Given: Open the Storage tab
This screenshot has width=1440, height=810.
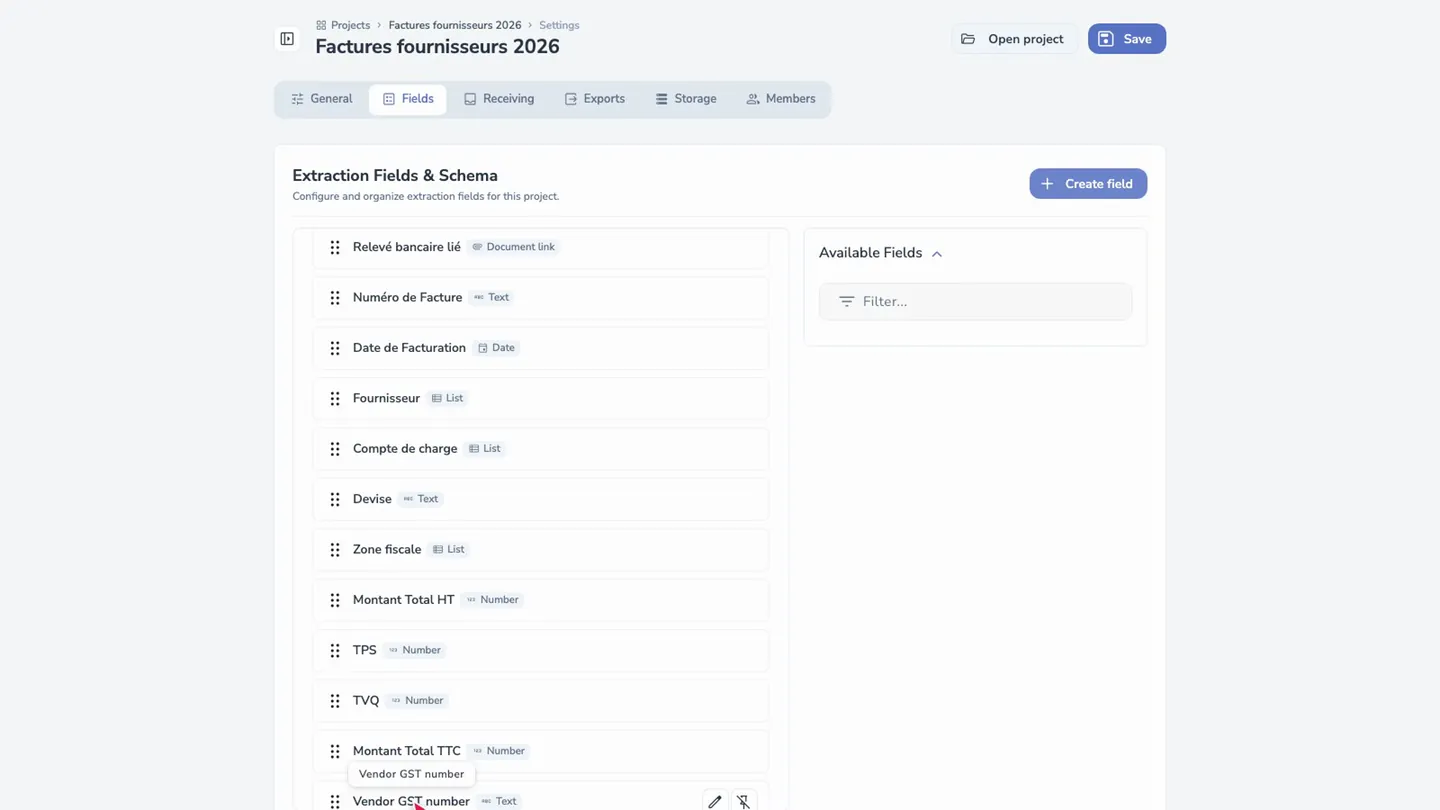Looking at the screenshot, I should (686, 99).
